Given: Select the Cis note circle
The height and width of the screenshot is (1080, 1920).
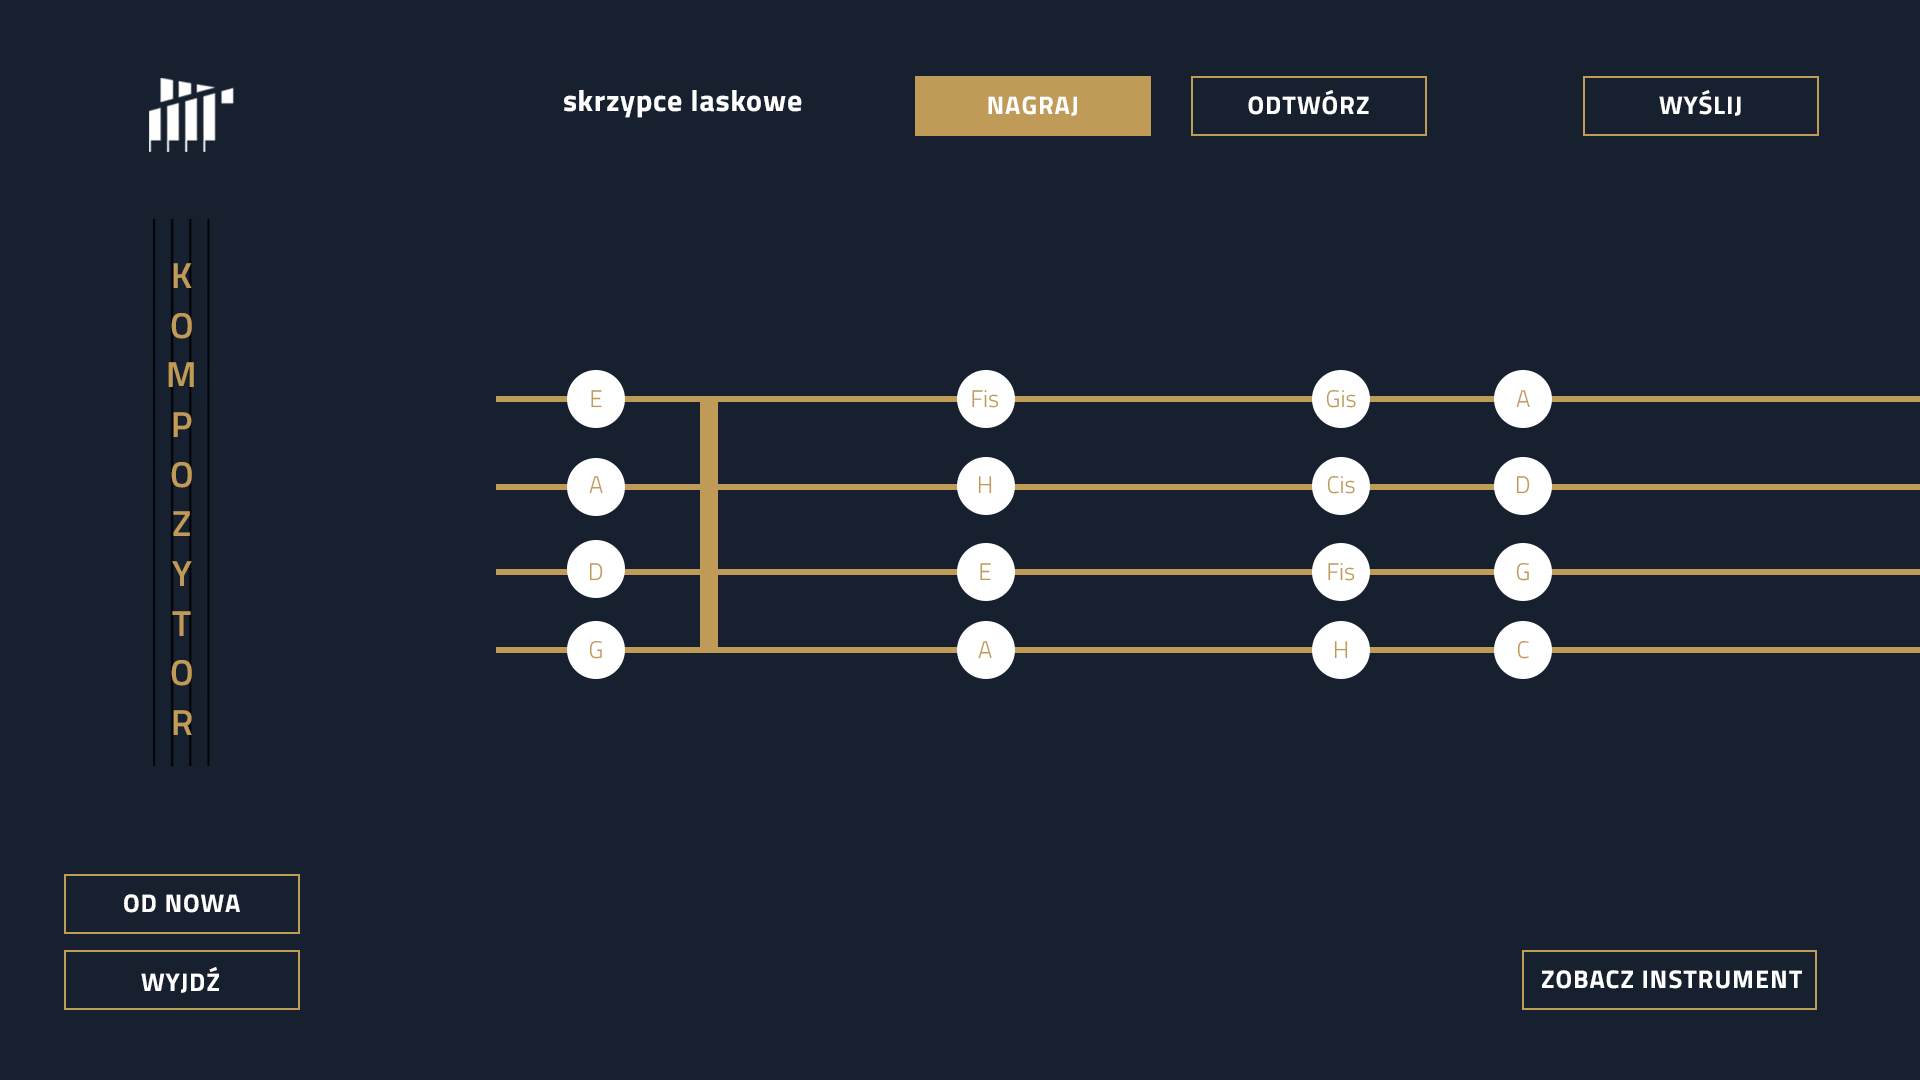Looking at the screenshot, I should tap(1341, 486).
